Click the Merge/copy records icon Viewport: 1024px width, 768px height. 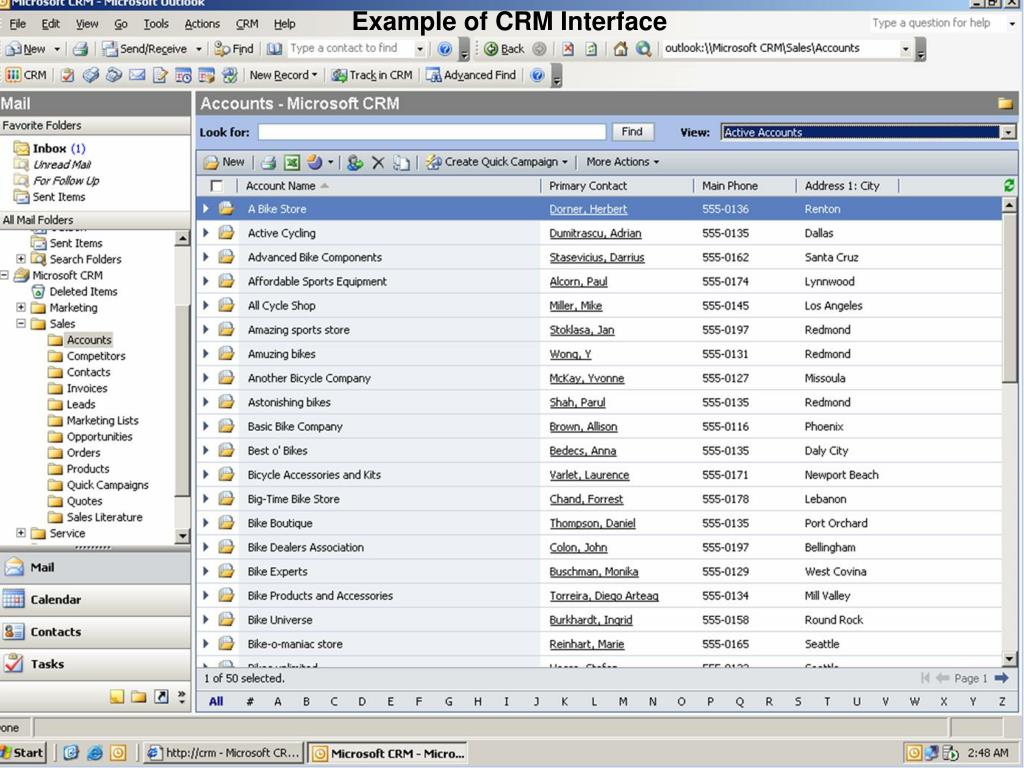[x=401, y=162]
